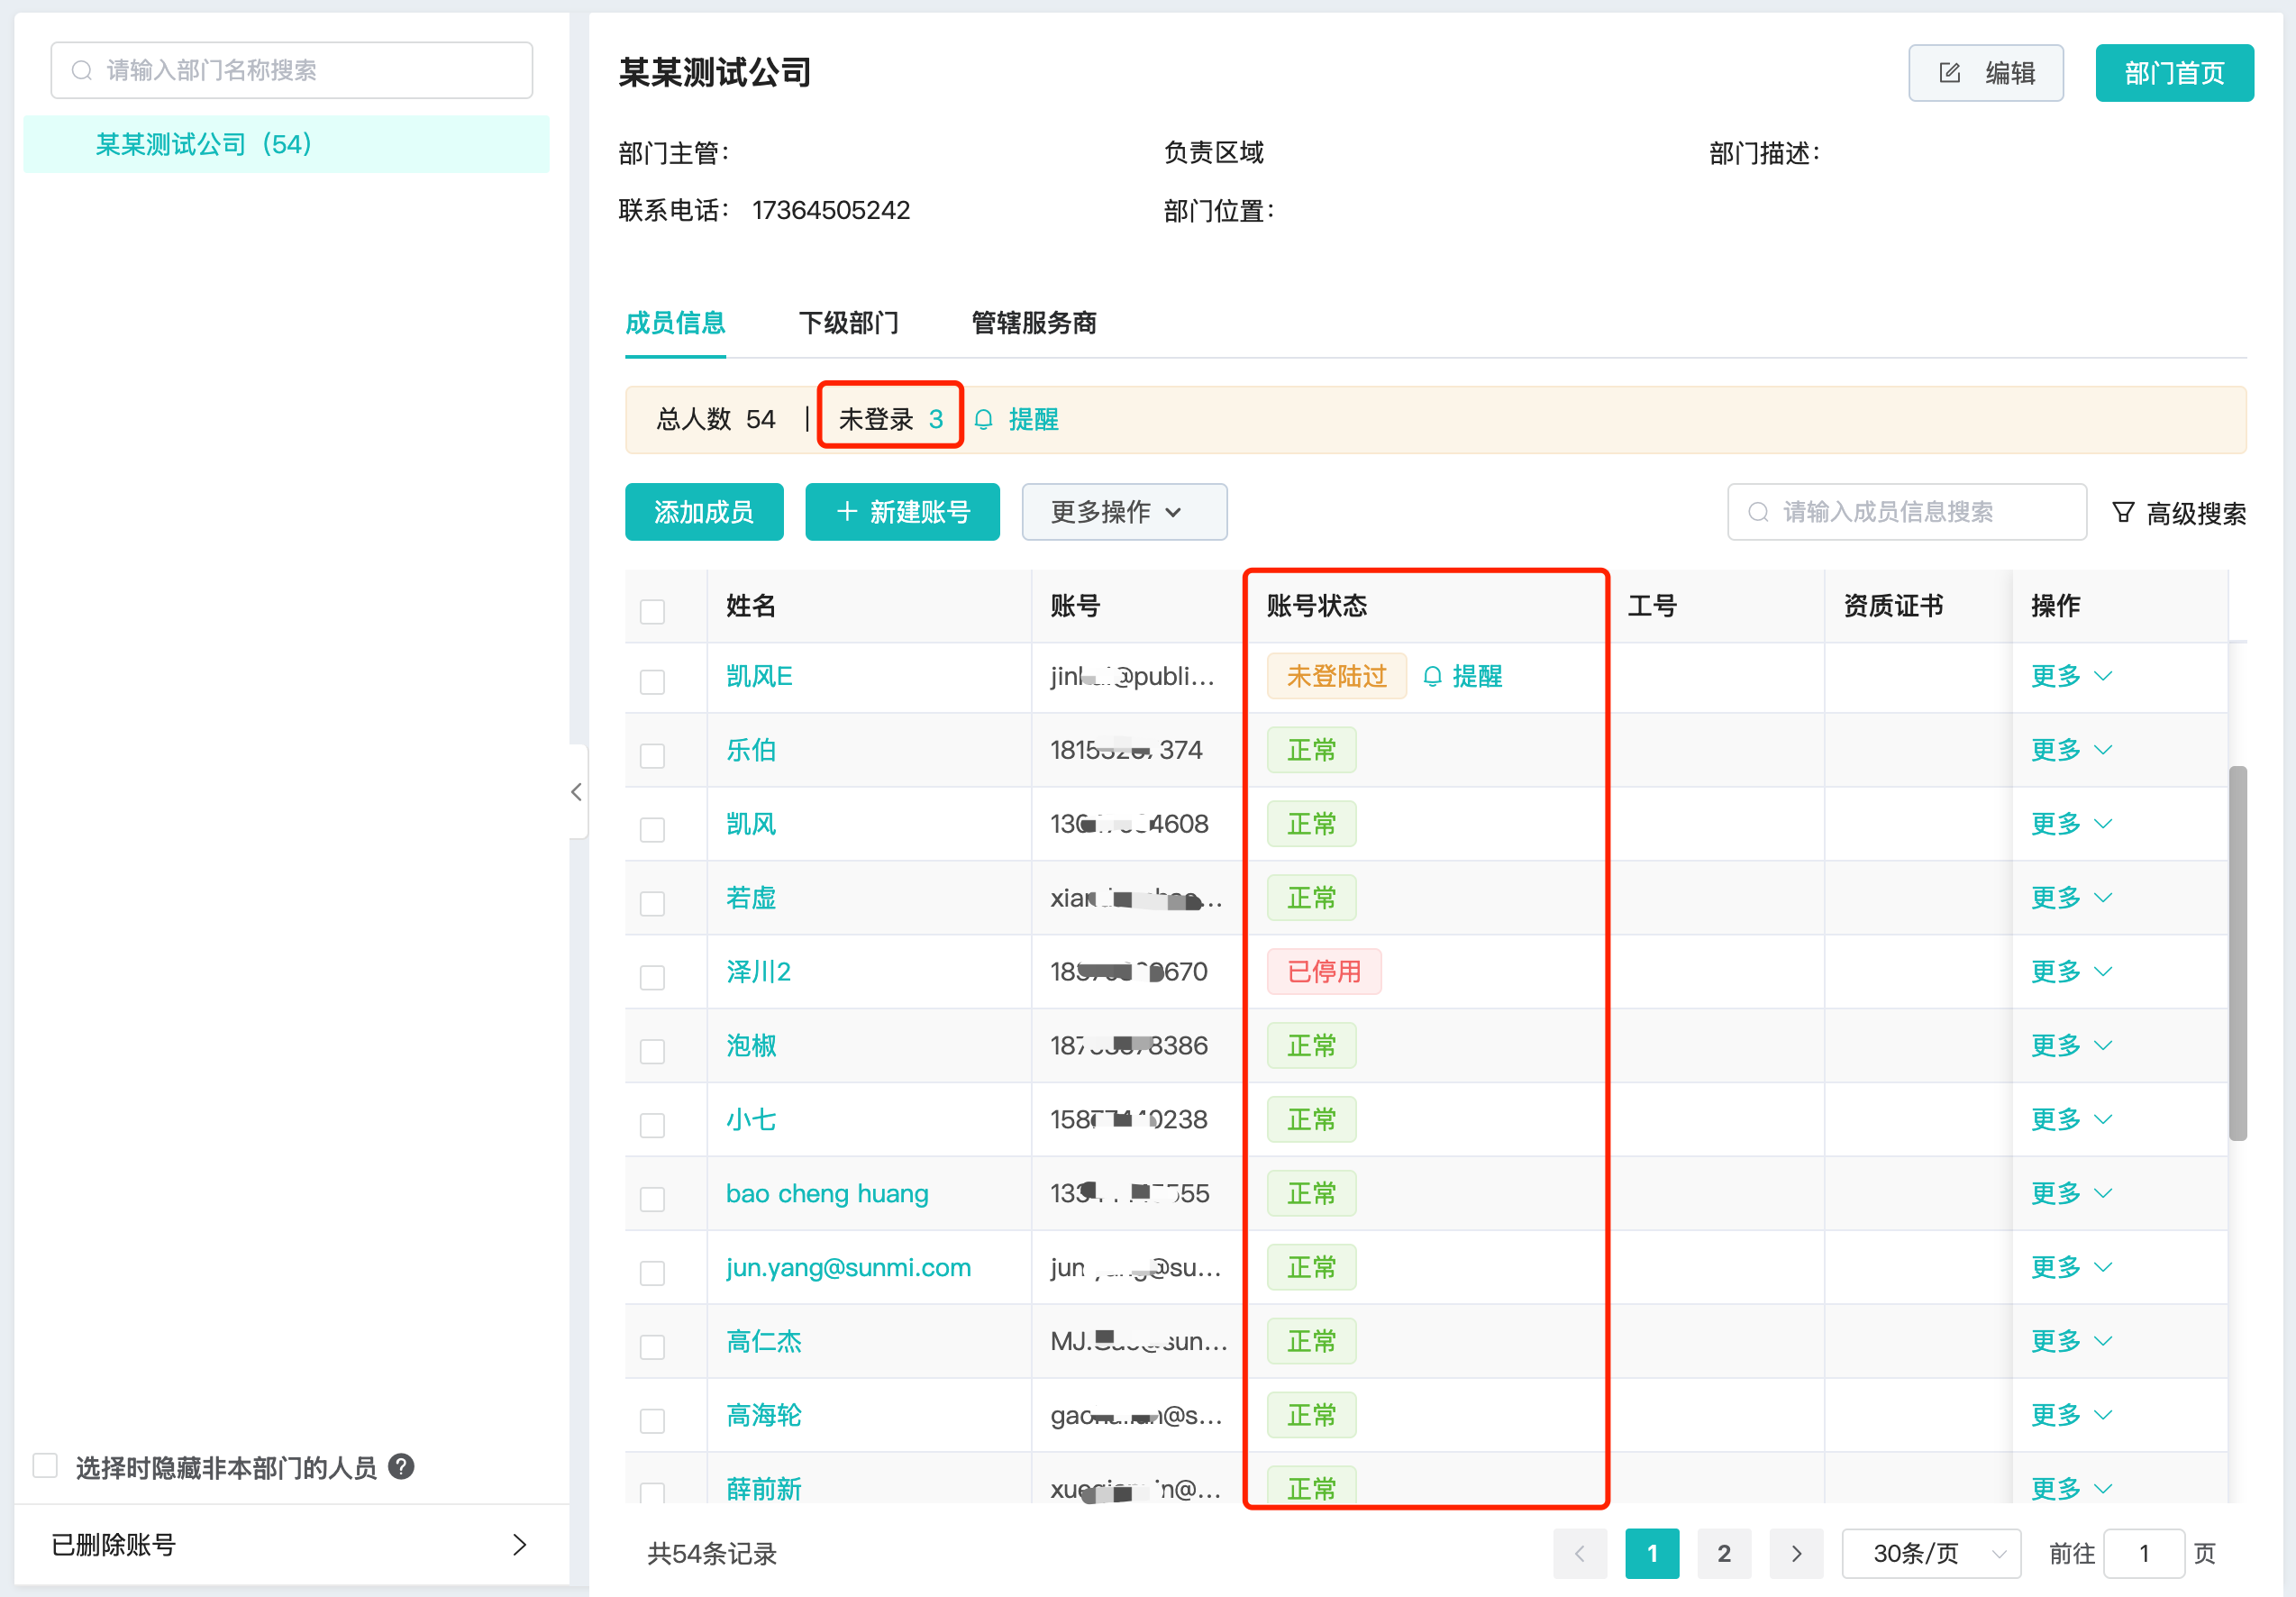The image size is (2296, 1597).
Task: Expand 更多 menu for bao cheng huang
Action: click(x=2071, y=1194)
